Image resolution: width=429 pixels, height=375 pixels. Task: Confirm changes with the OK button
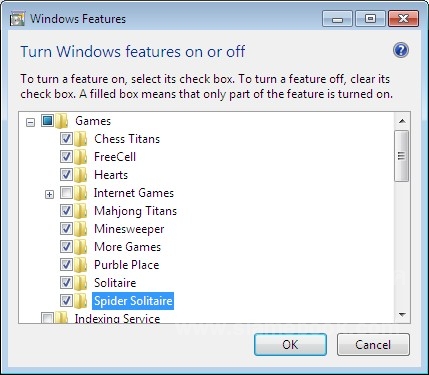click(x=290, y=344)
